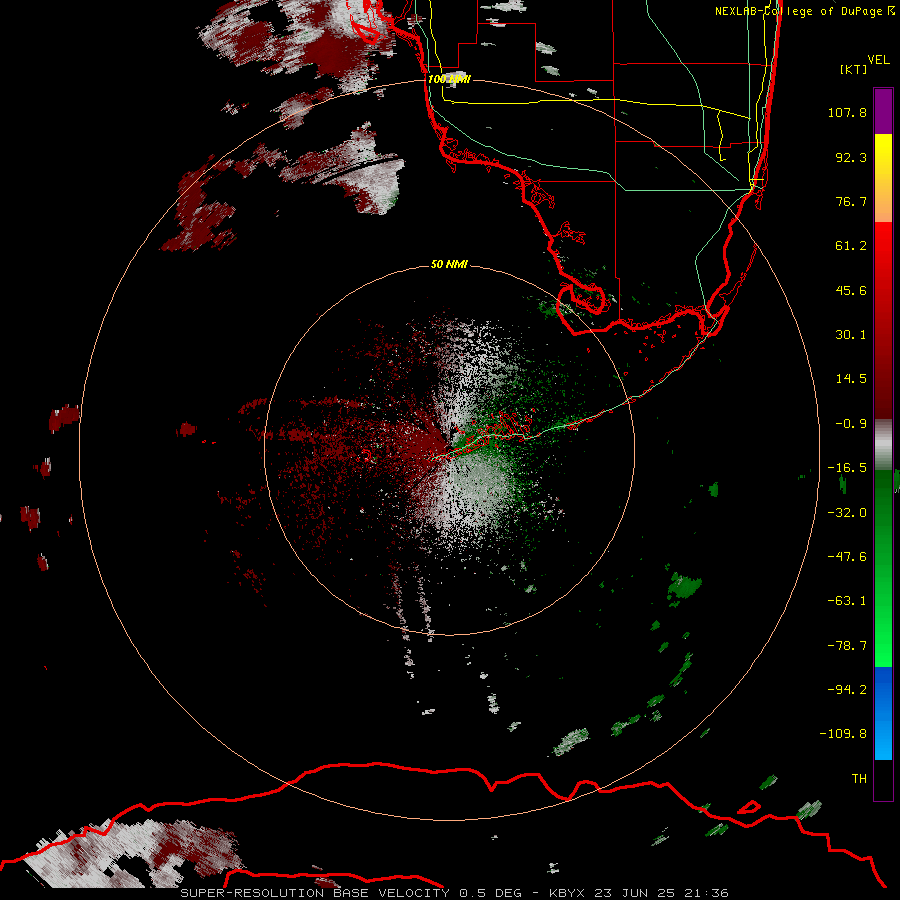Click the VEL legend title
The image size is (900, 900).
pos(878,60)
